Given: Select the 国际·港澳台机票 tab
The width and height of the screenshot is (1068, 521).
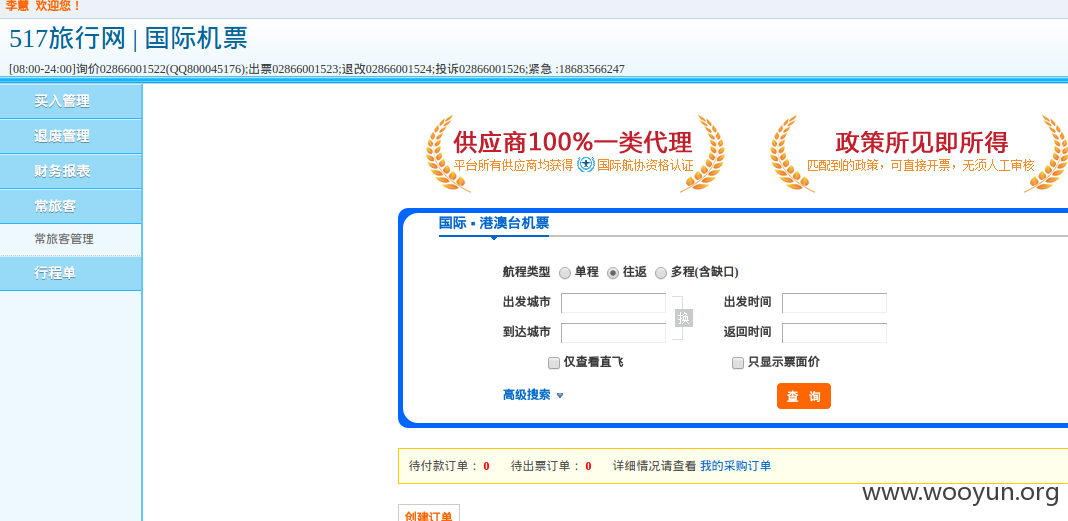Looking at the screenshot, I should point(494,223).
